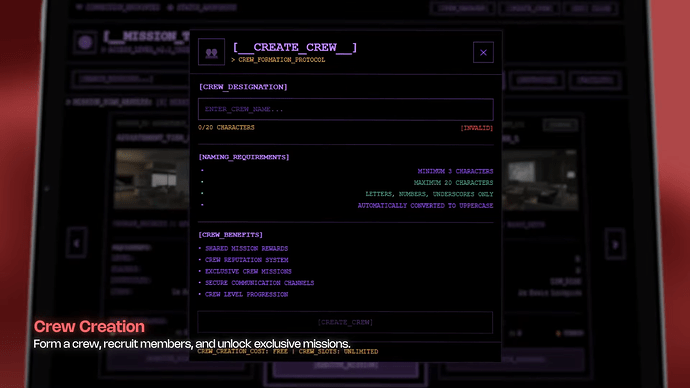This screenshot has width=690, height=388.
Task: Click the [NAMING_REQUIREMENTS] section heading
Action: pyautogui.click(x=244, y=157)
